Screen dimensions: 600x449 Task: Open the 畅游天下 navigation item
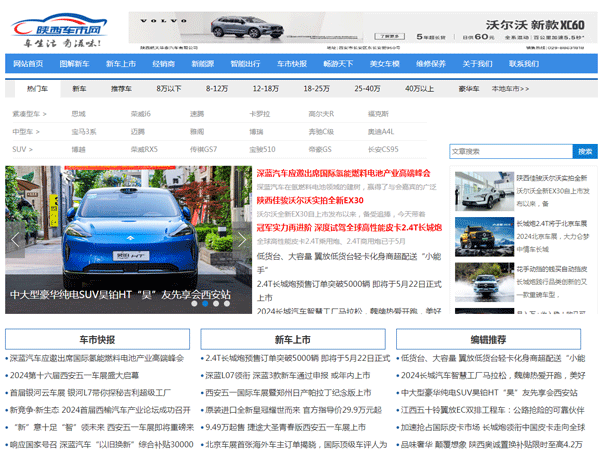click(338, 64)
